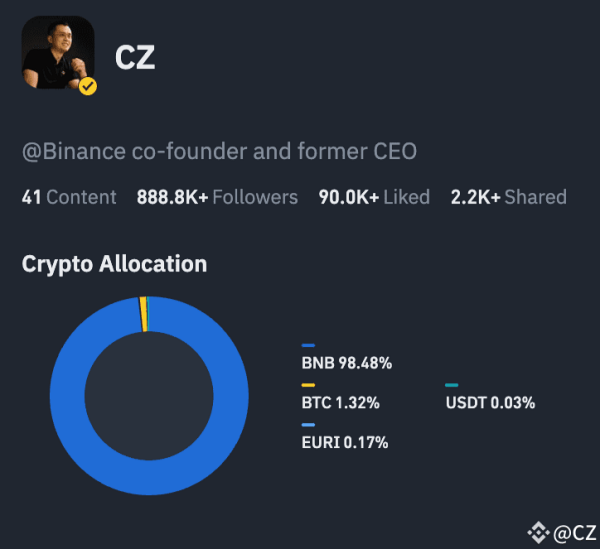View the 888.8K+ Followers count

tap(217, 197)
